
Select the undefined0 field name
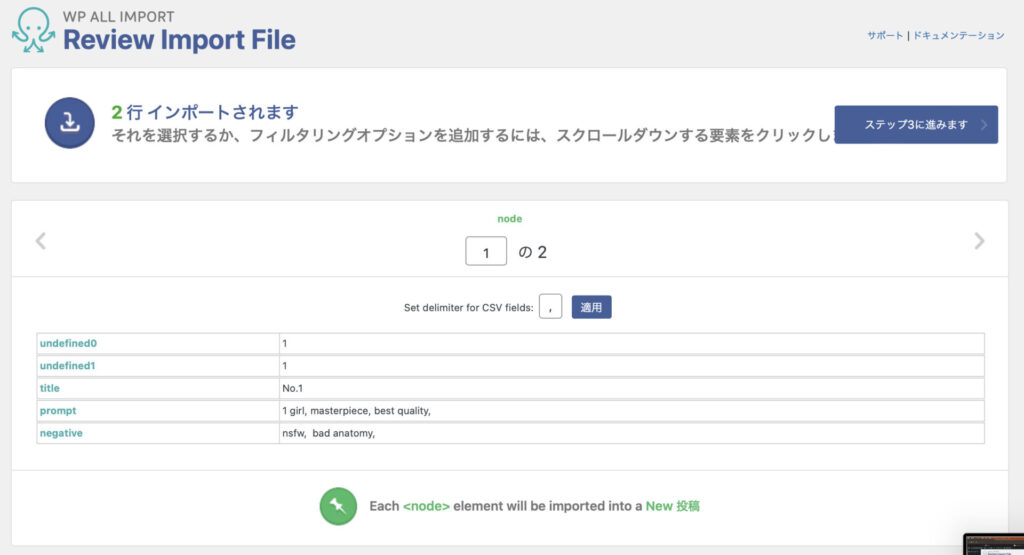click(x=68, y=344)
